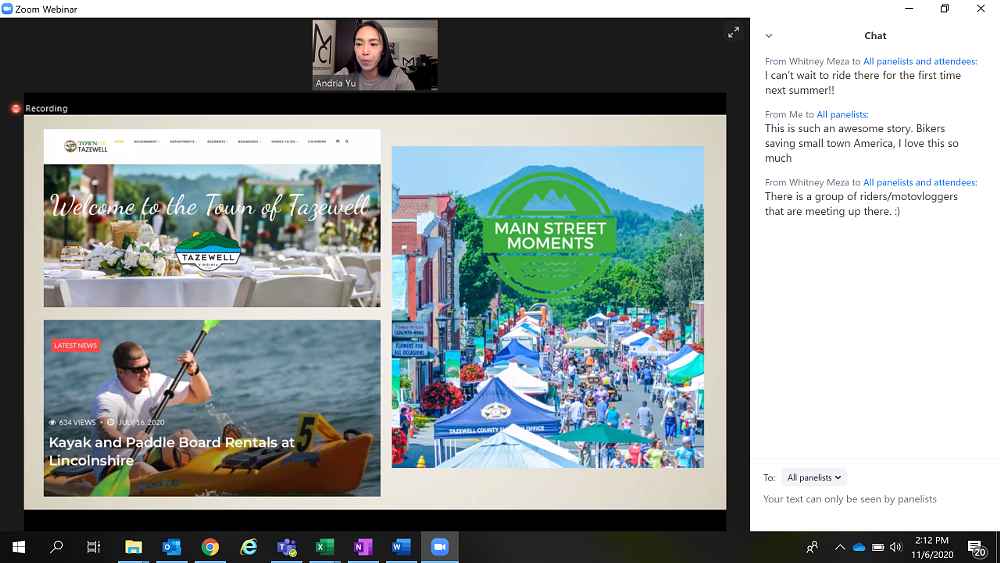1000x563 pixels.
Task: Select Andria Yu's video thumbnail
Action: (375, 55)
